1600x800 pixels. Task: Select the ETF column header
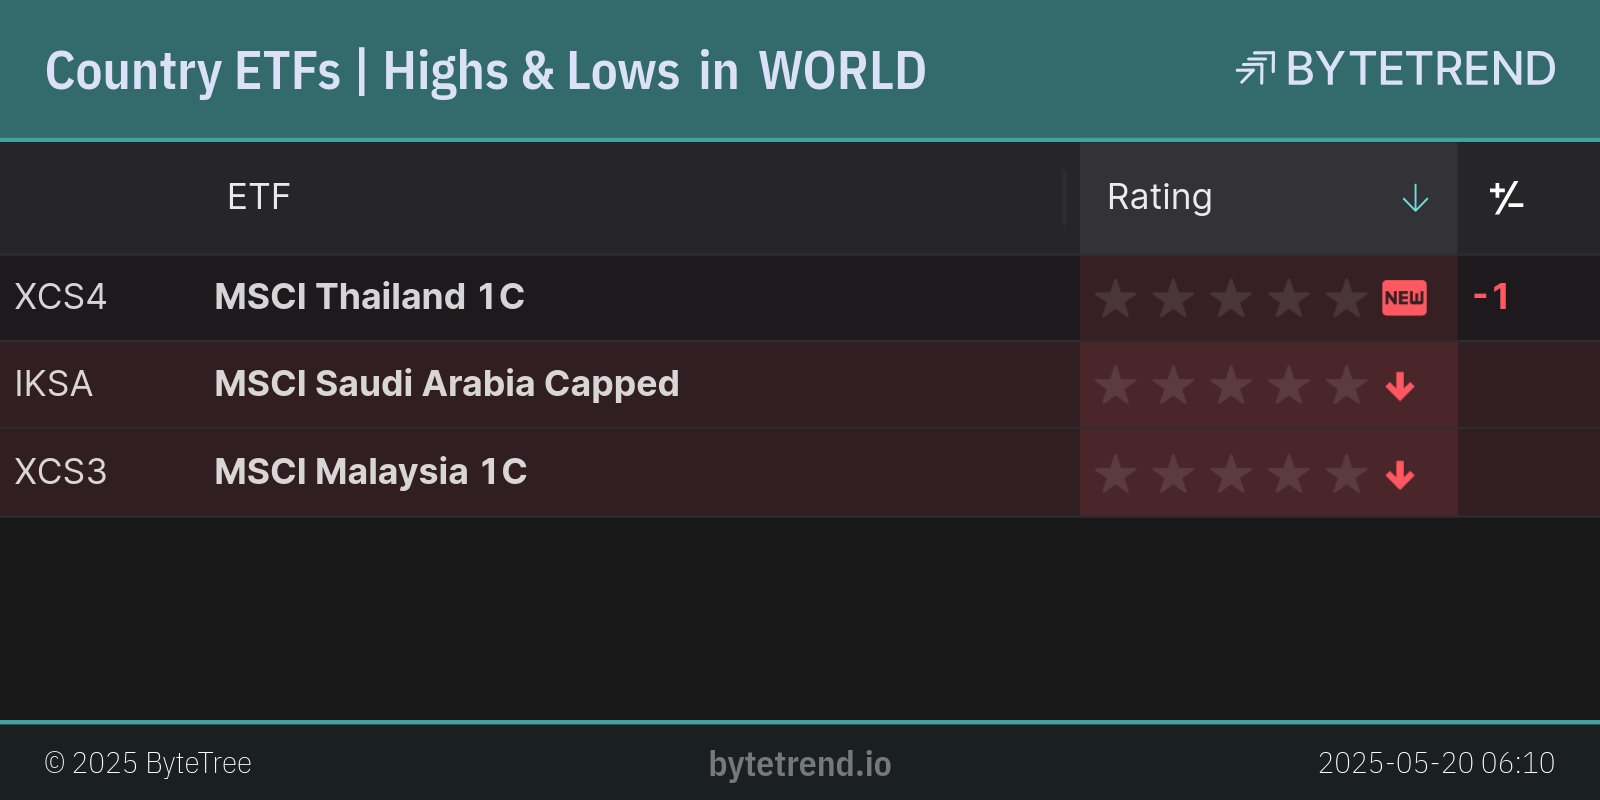[x=258, y=197]
